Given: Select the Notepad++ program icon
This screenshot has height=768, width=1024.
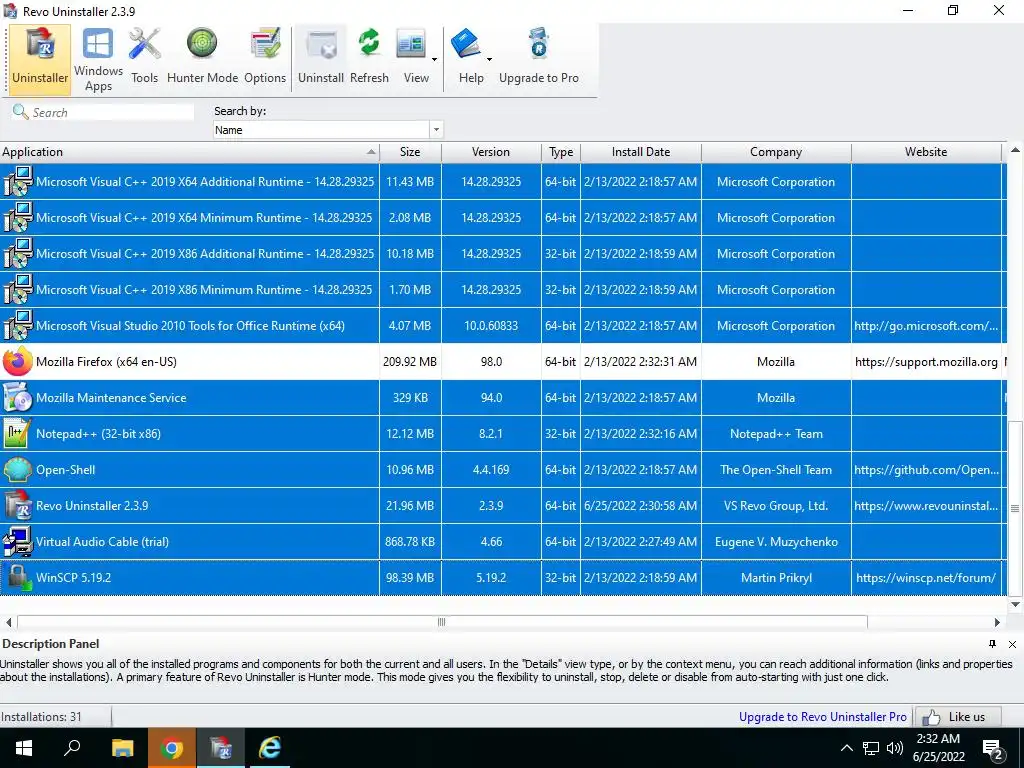Looking at the screenshot, I should click(x=18, y=434).
